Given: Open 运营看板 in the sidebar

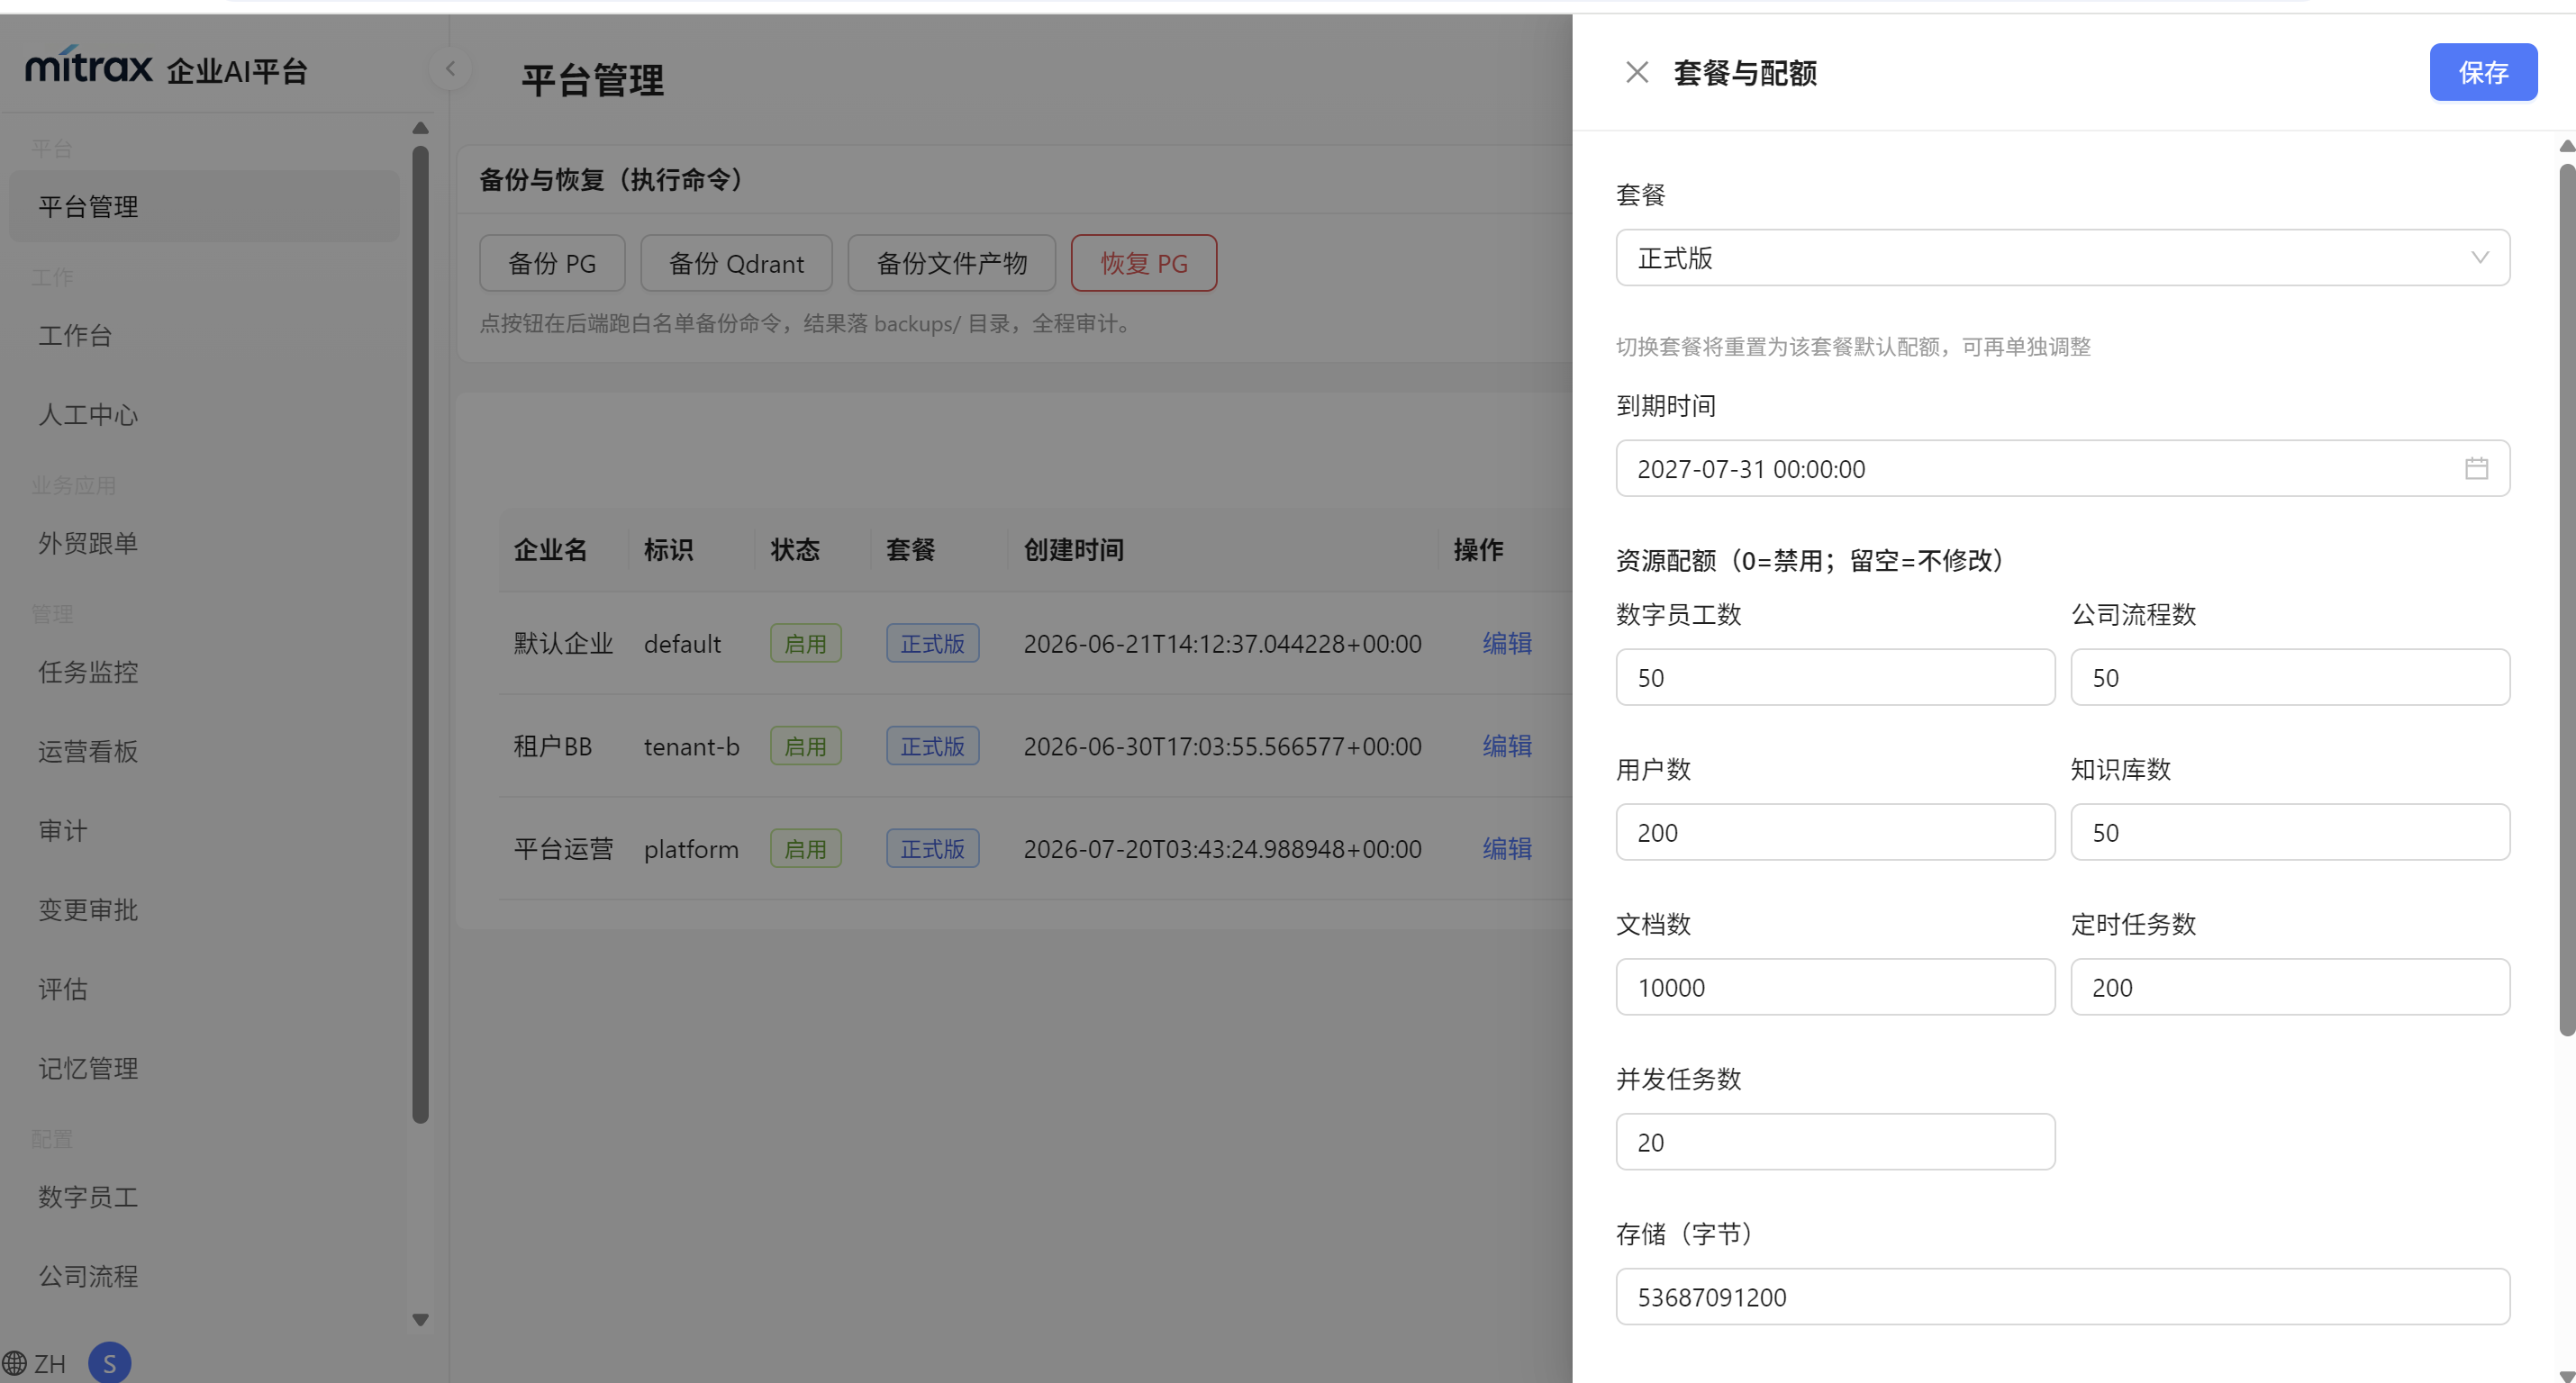Looking at the screenshot, I should click(204, 751).
